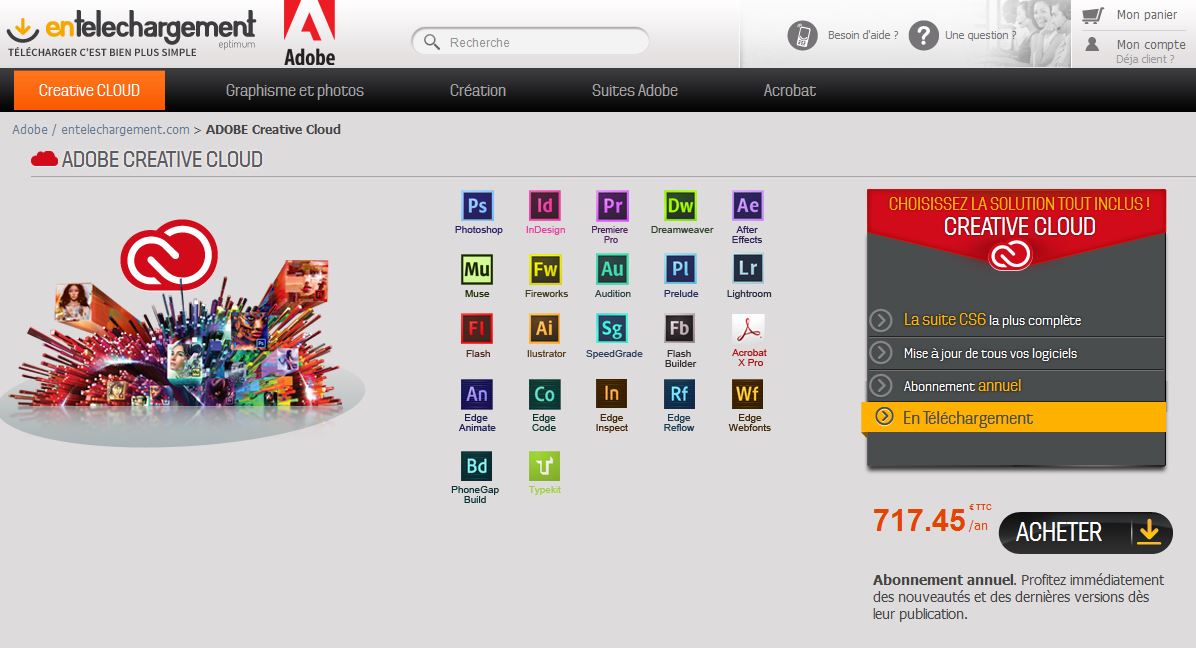The image size is (1196, 648).
Task: Click the 'Déjà client ?' text
Action: 1145,59
